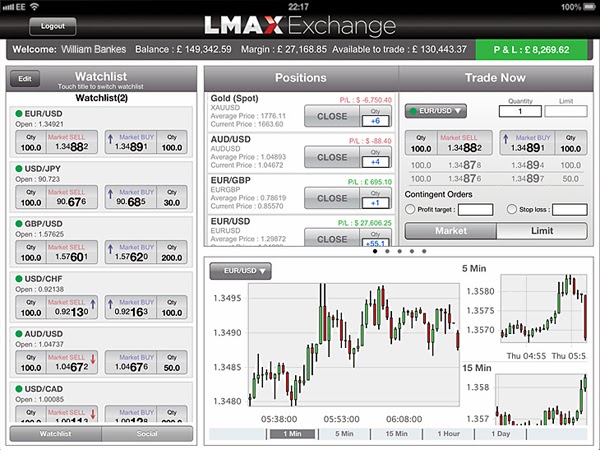Tap the fifth page indicator dot
This screenshot has height=450, width=600.
[424, 251]
